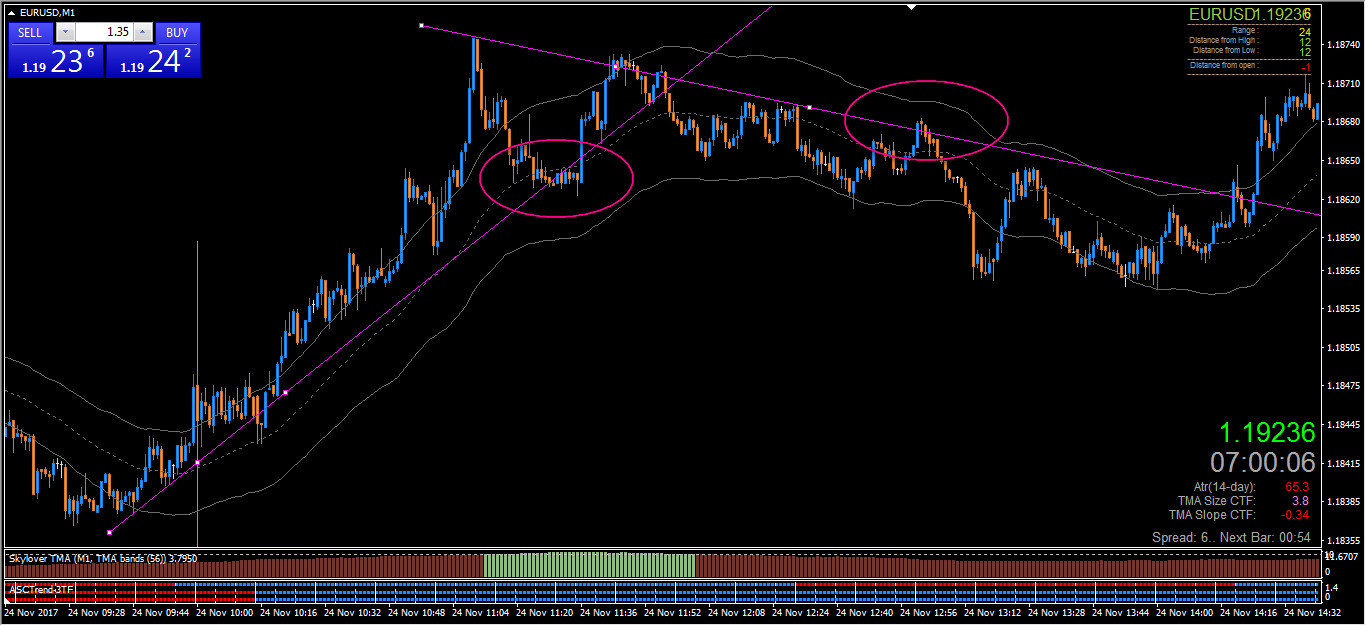
Task: Click the 1.18385 price scale label
Action: tap(1342, 501)
